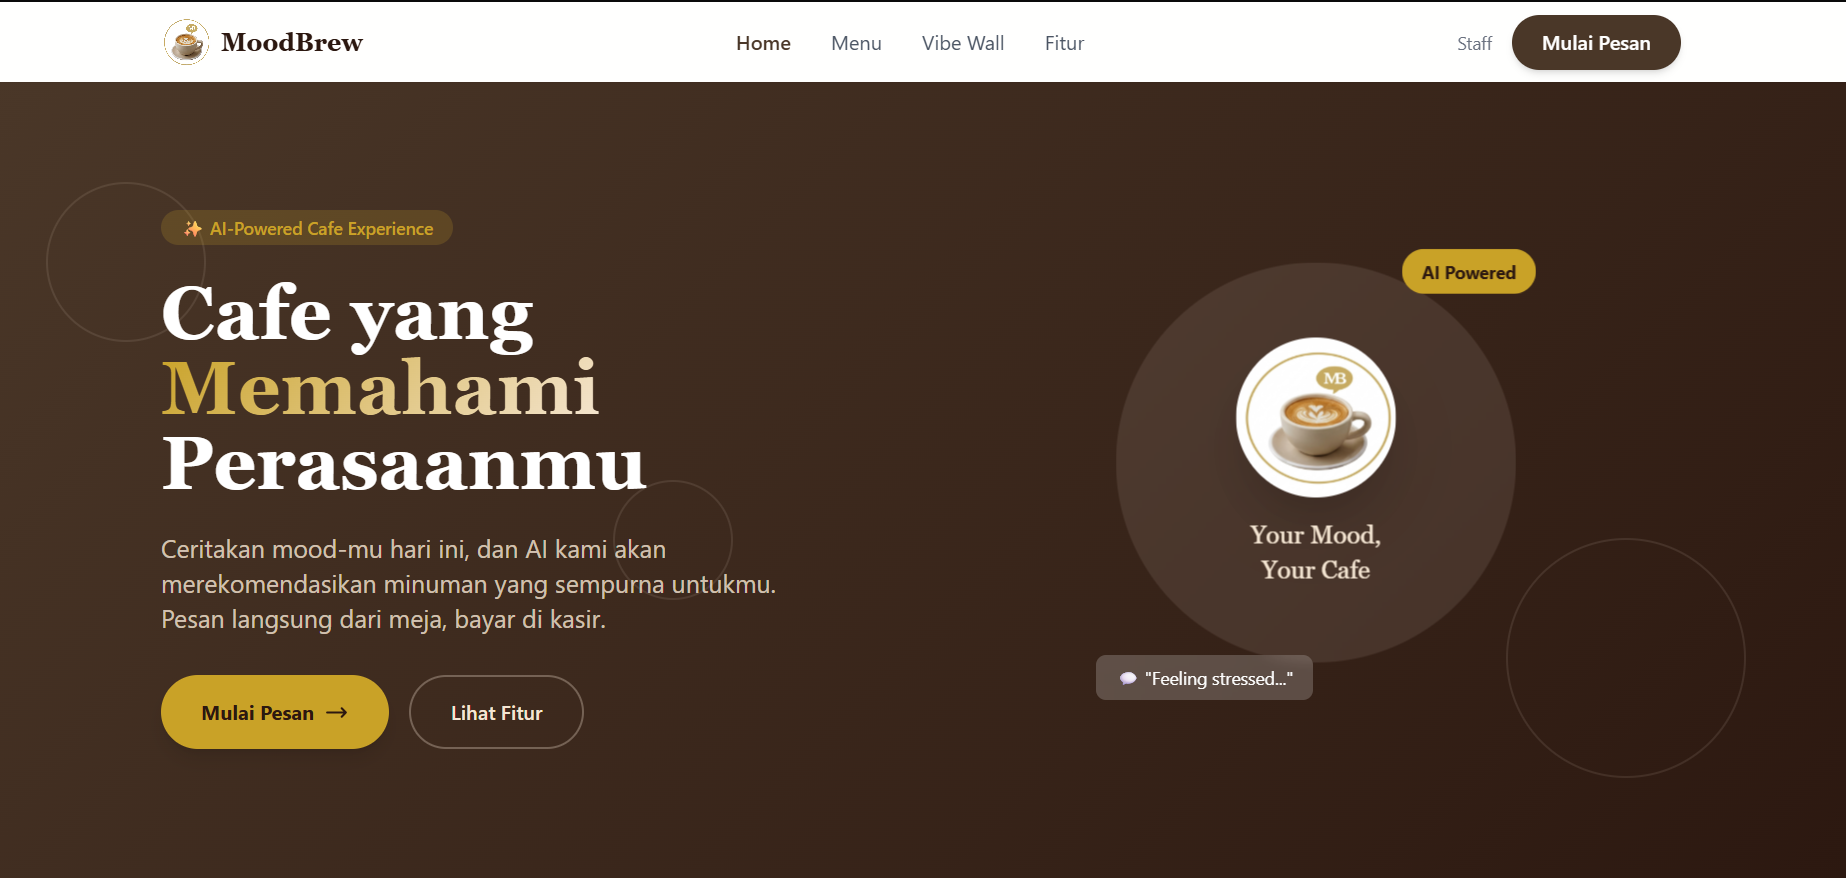This screenshot has width=1846, height=883.
Task: Click the arrow icon in Mulai Pesan
Action: 337,713
